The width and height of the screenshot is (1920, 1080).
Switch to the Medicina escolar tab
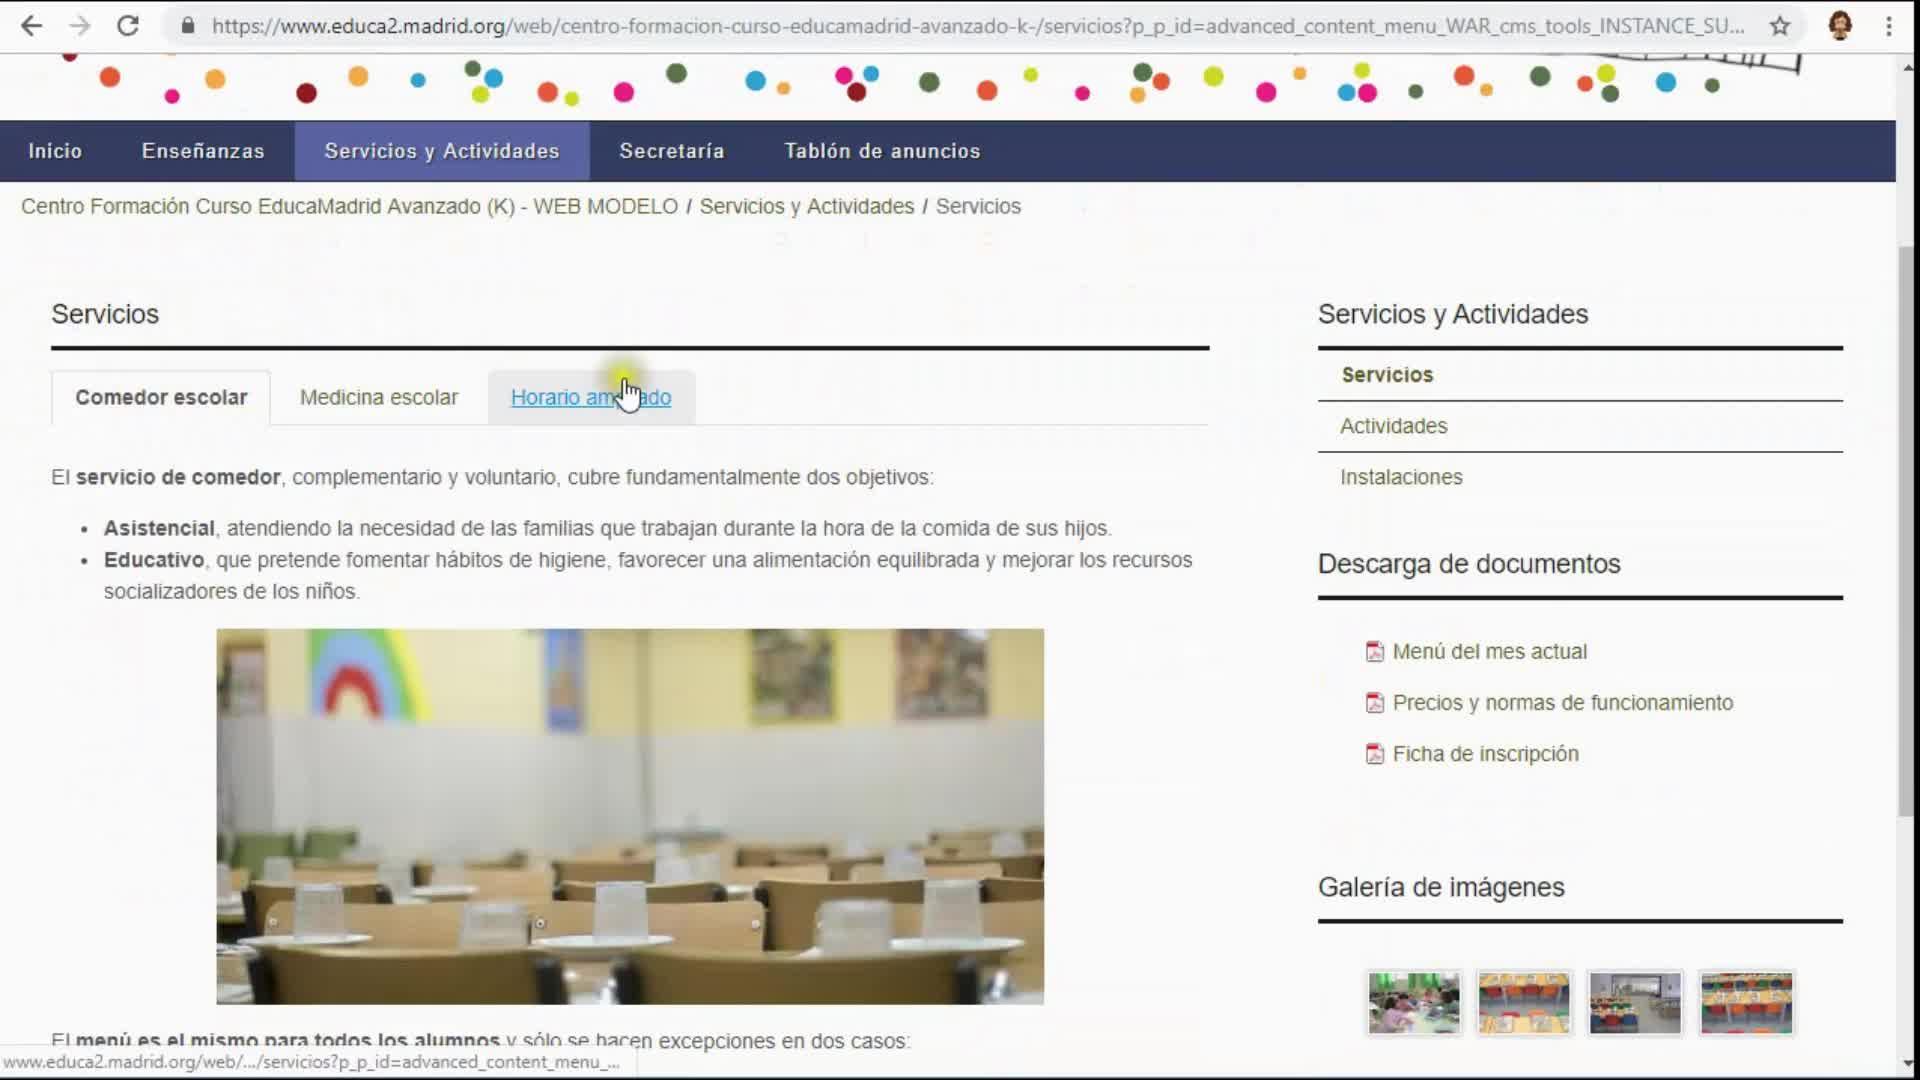(379, 397)
